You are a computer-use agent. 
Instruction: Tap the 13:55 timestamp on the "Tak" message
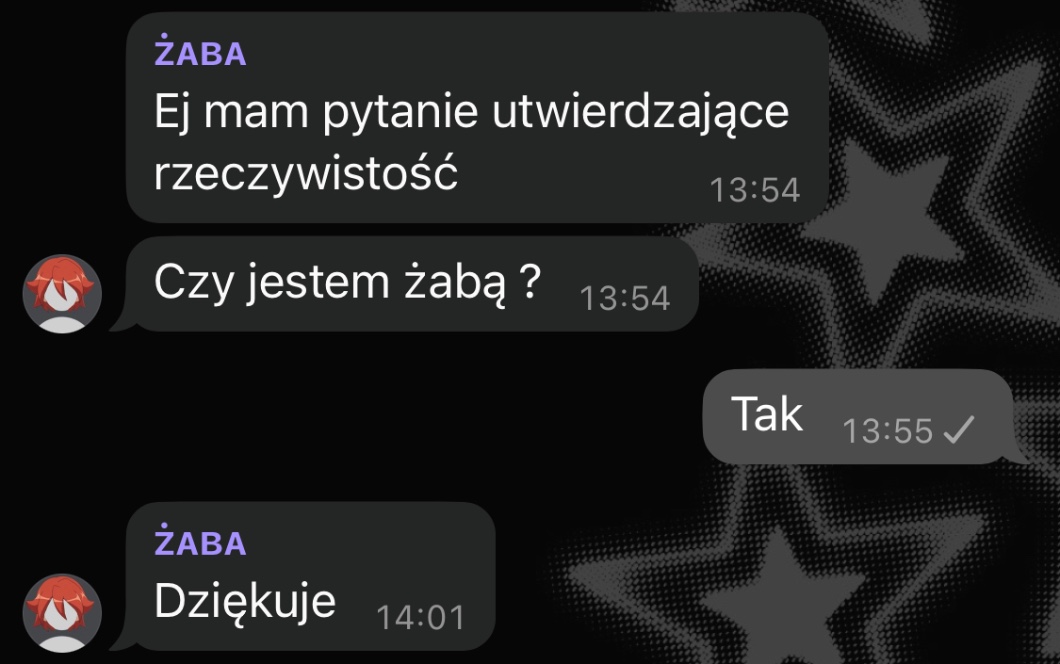point(888,431)
